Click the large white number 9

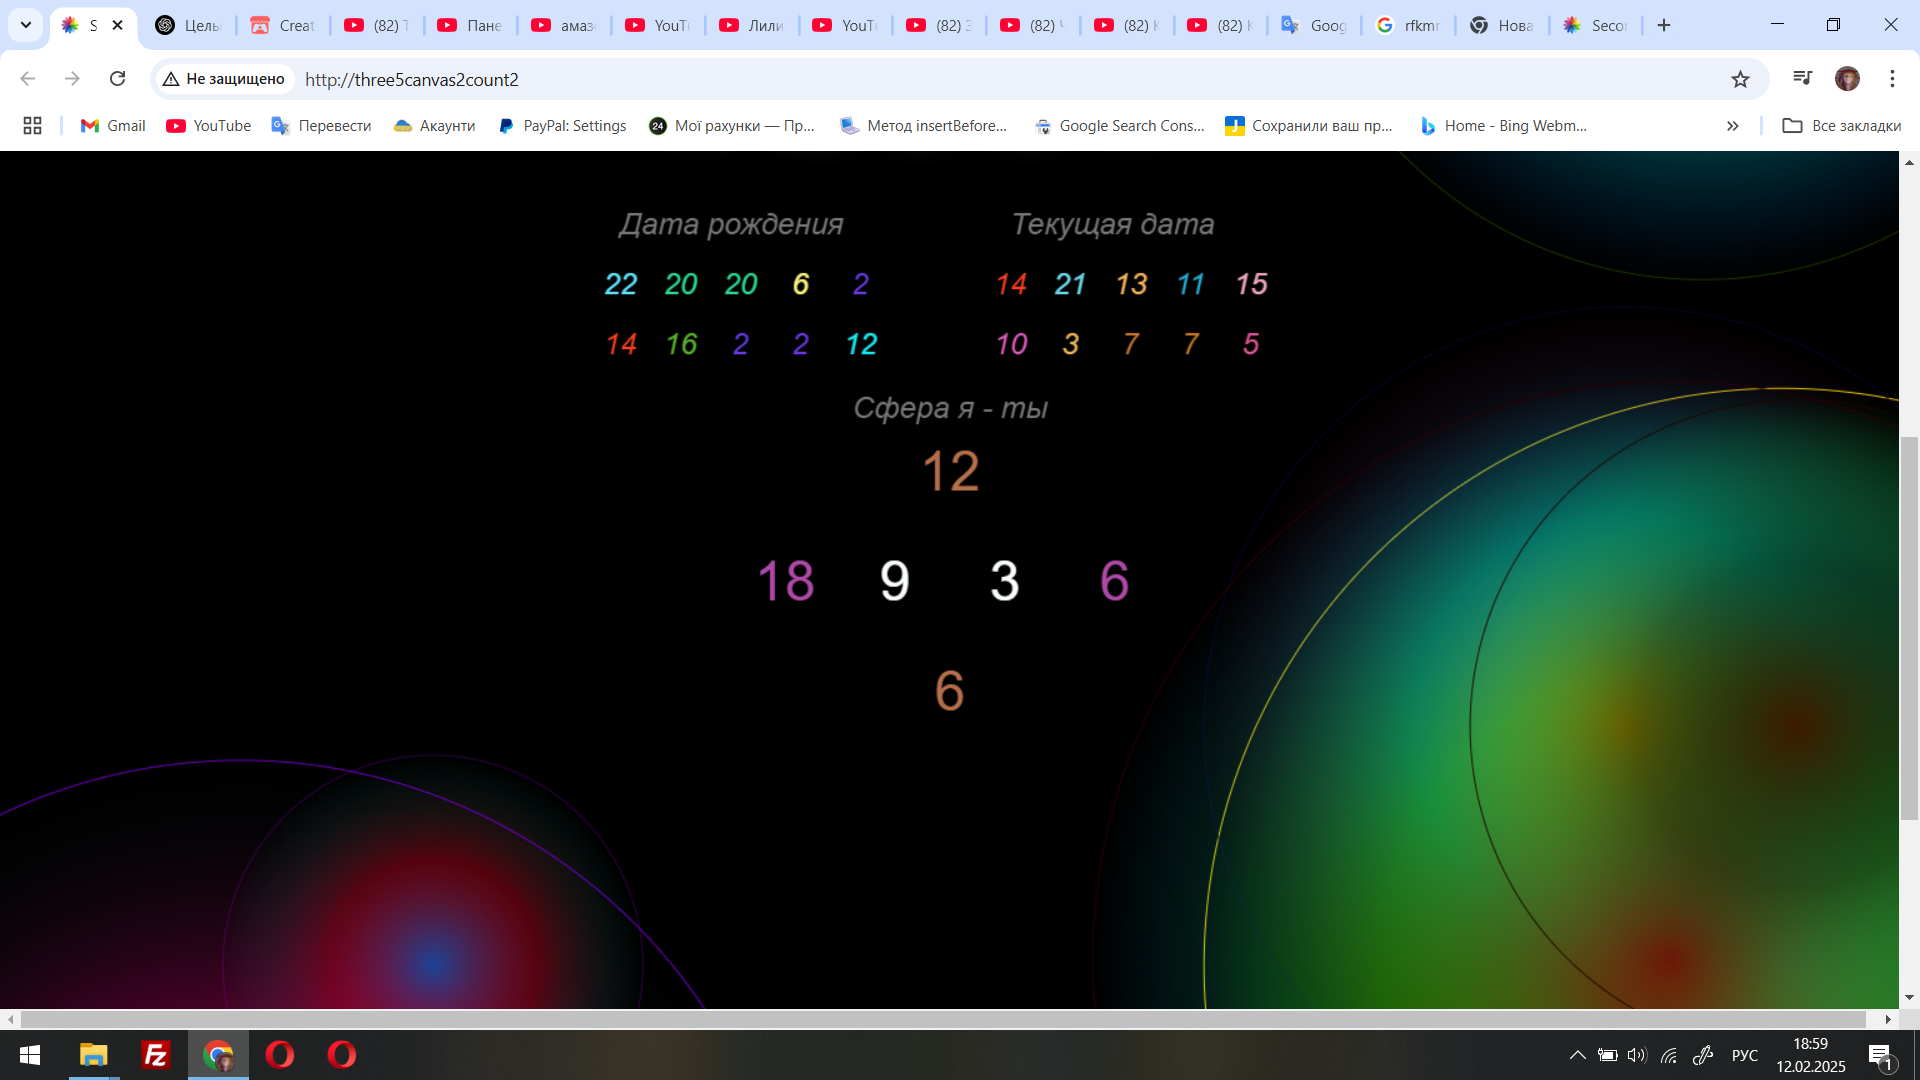coord(895,581)
